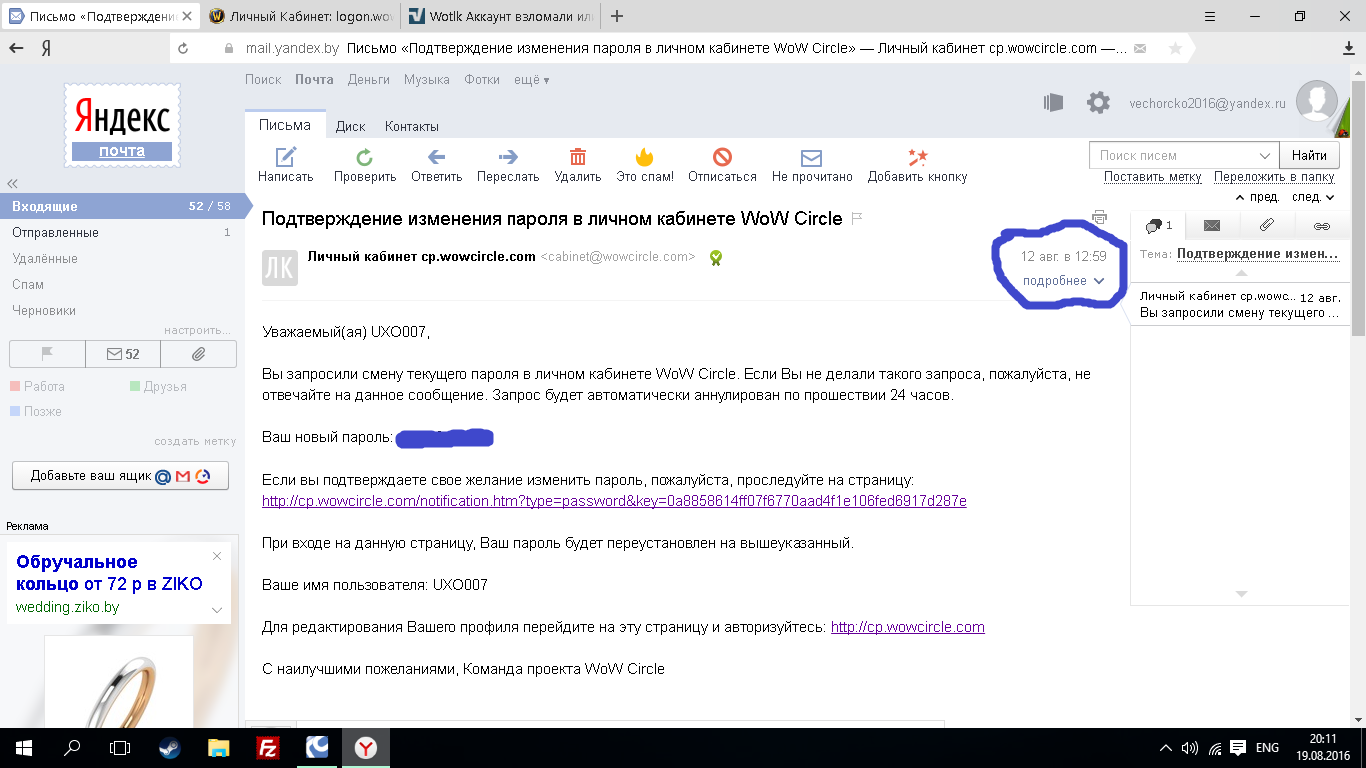
Task: Switch to the Диск tab
Action: coord(350,126)
